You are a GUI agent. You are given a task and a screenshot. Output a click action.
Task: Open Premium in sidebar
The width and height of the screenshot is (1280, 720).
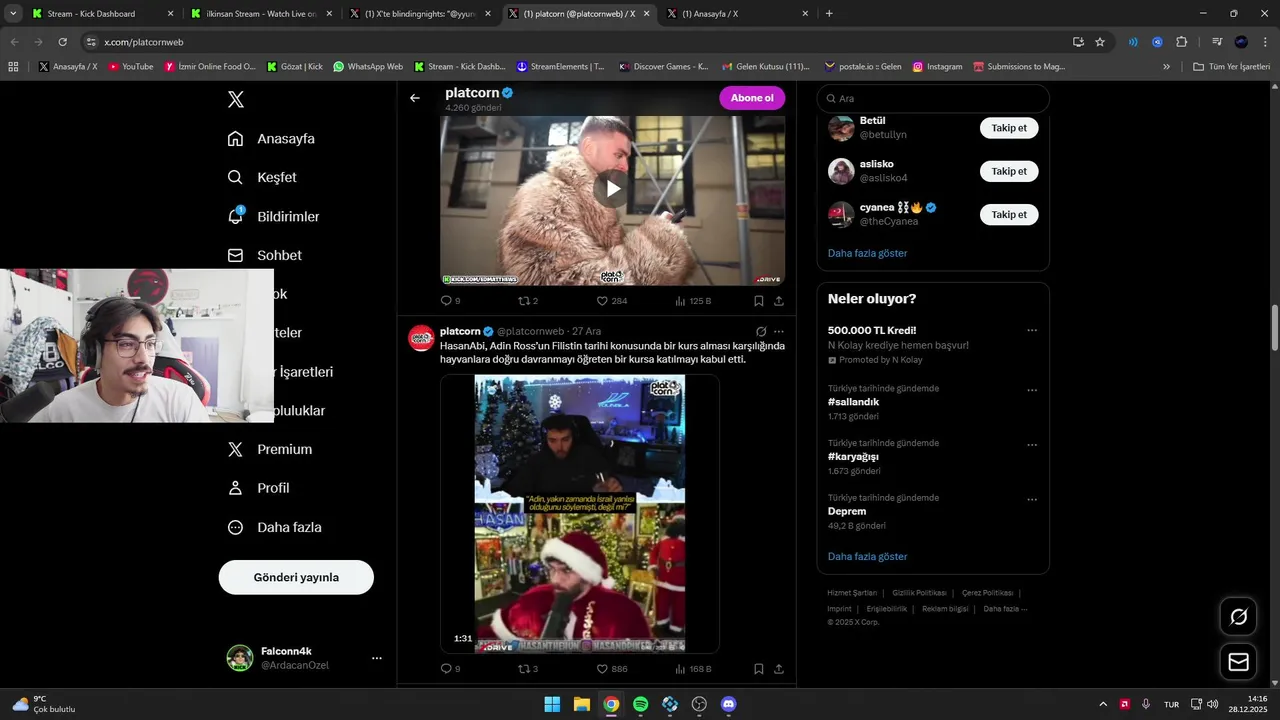click(x=270, y=449)
